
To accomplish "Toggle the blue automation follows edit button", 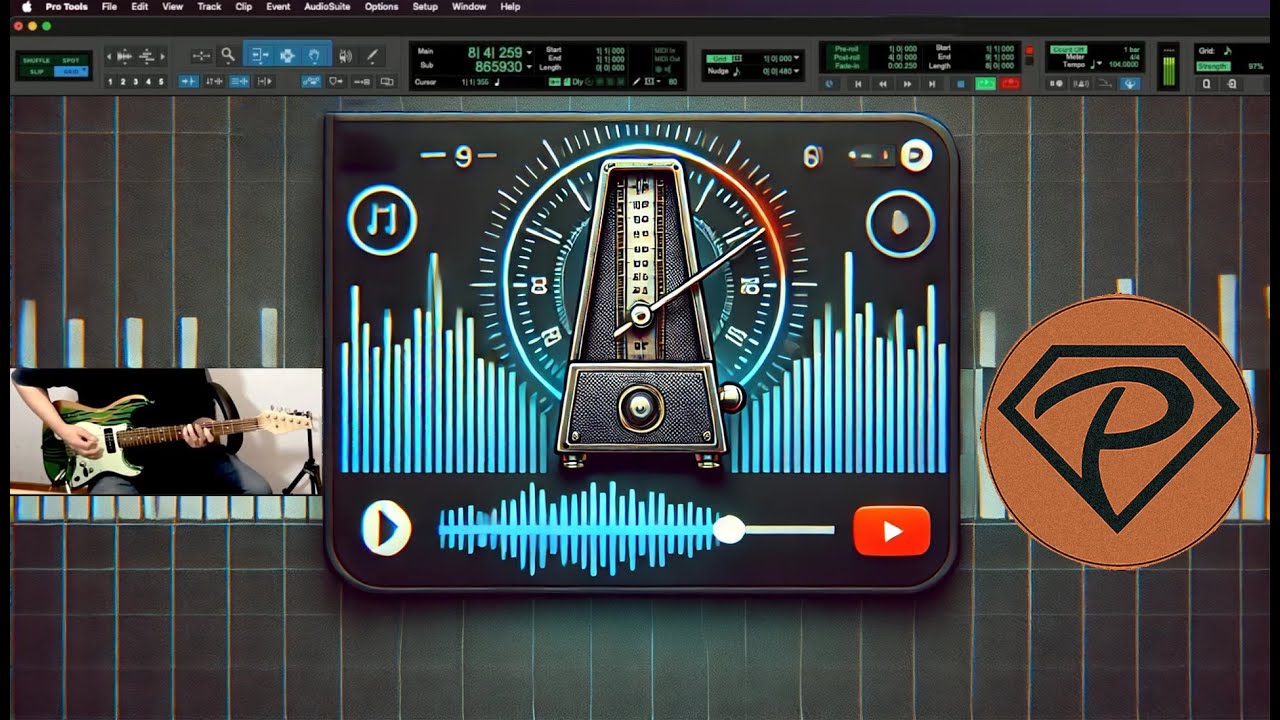I will 311,82.
